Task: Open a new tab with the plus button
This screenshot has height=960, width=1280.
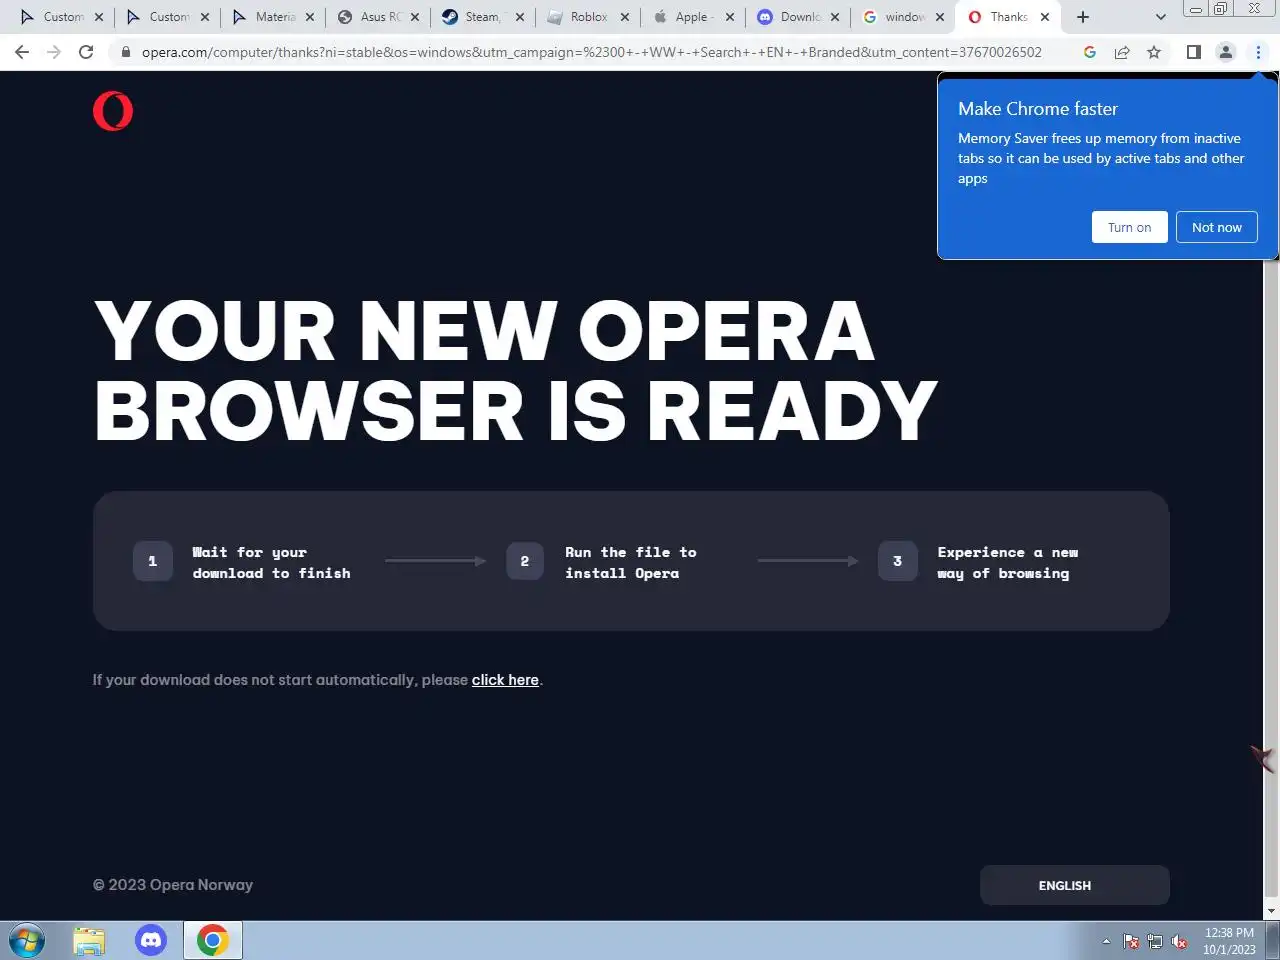Action: [1083, 17]
